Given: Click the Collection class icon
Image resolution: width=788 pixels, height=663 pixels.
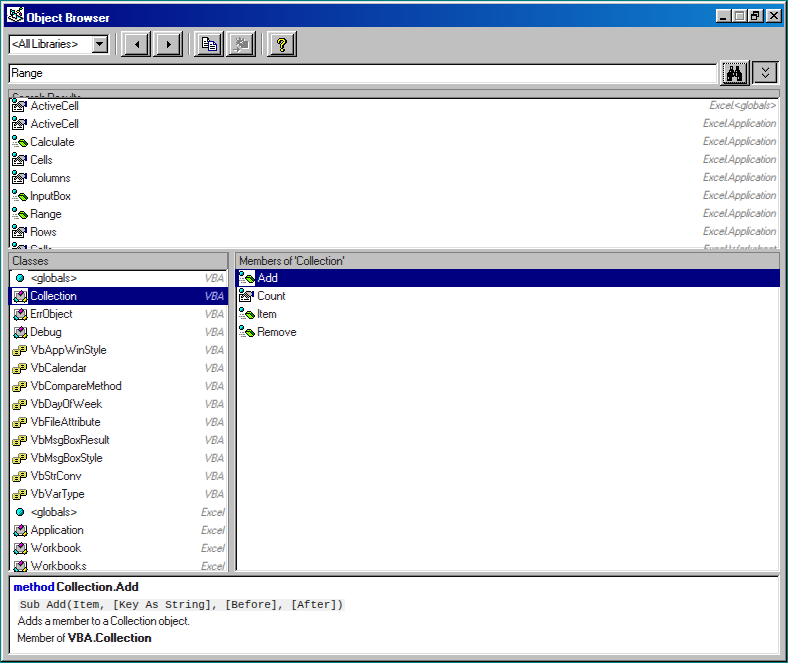Looking at the screenshot, I should click(20, 296).
